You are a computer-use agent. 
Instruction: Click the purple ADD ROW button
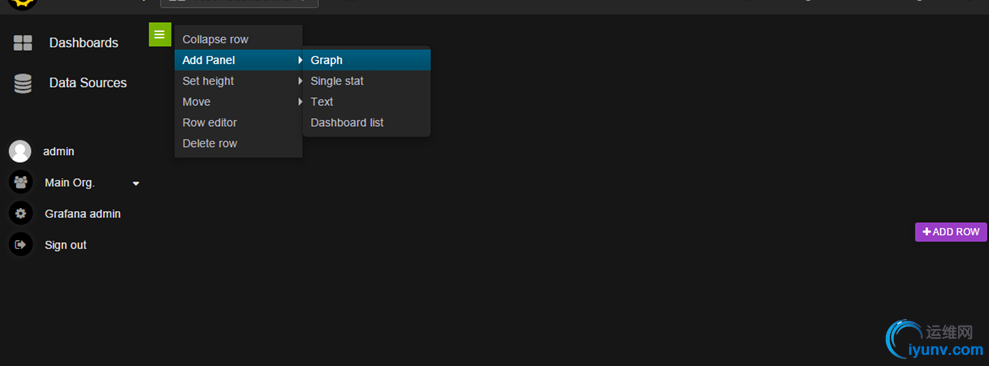pos(951,232)
